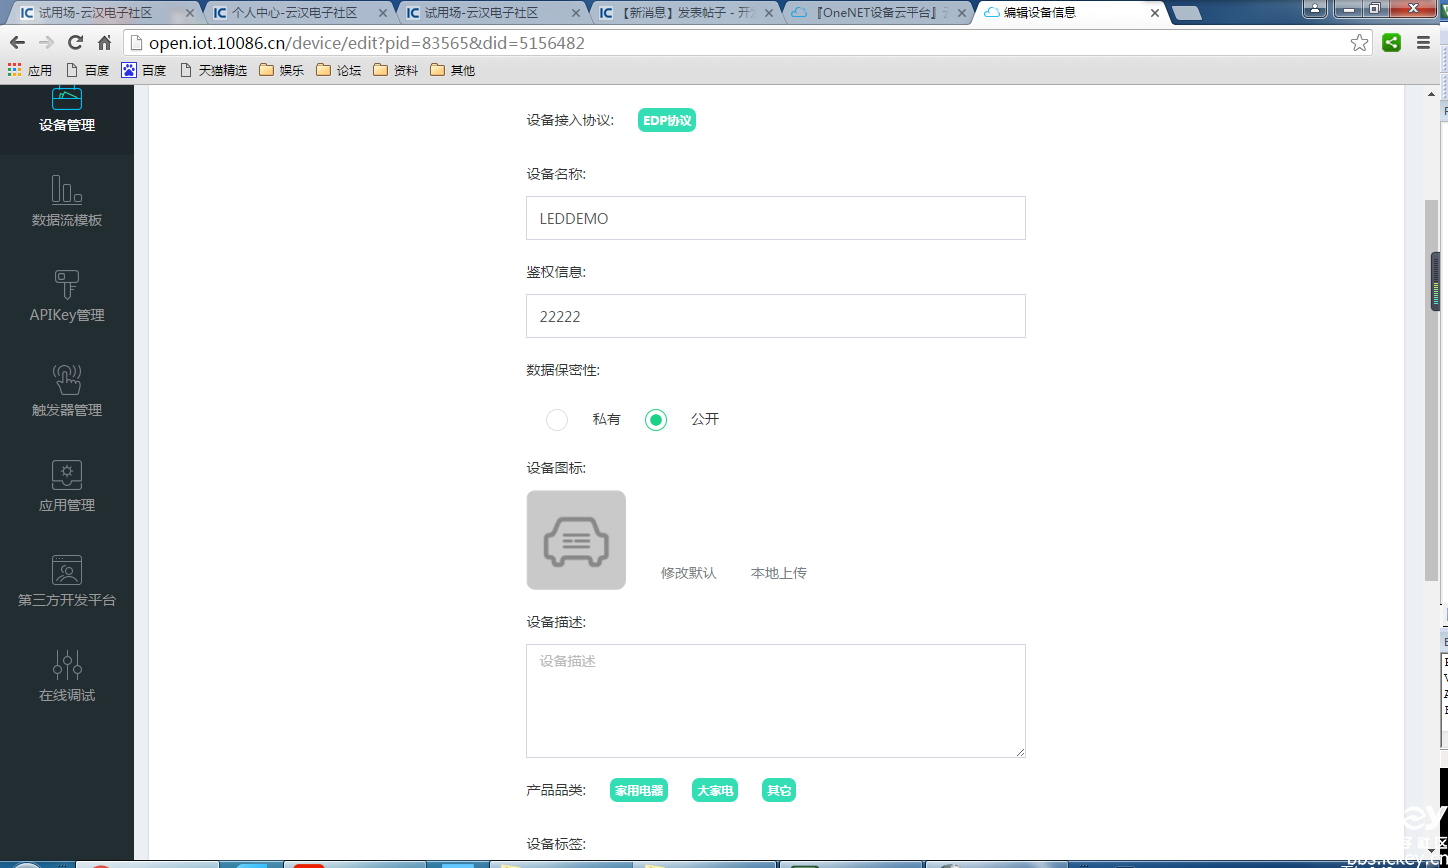
Task: Click the 鉴权信息 input field
Action: click(776, 316)
